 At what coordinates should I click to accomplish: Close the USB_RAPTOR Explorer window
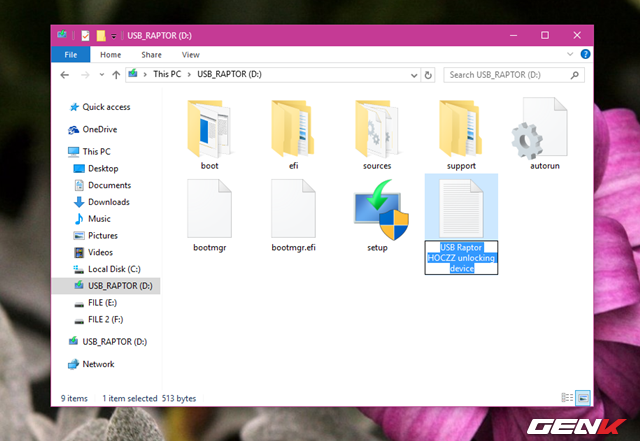(x=577, y=36)
